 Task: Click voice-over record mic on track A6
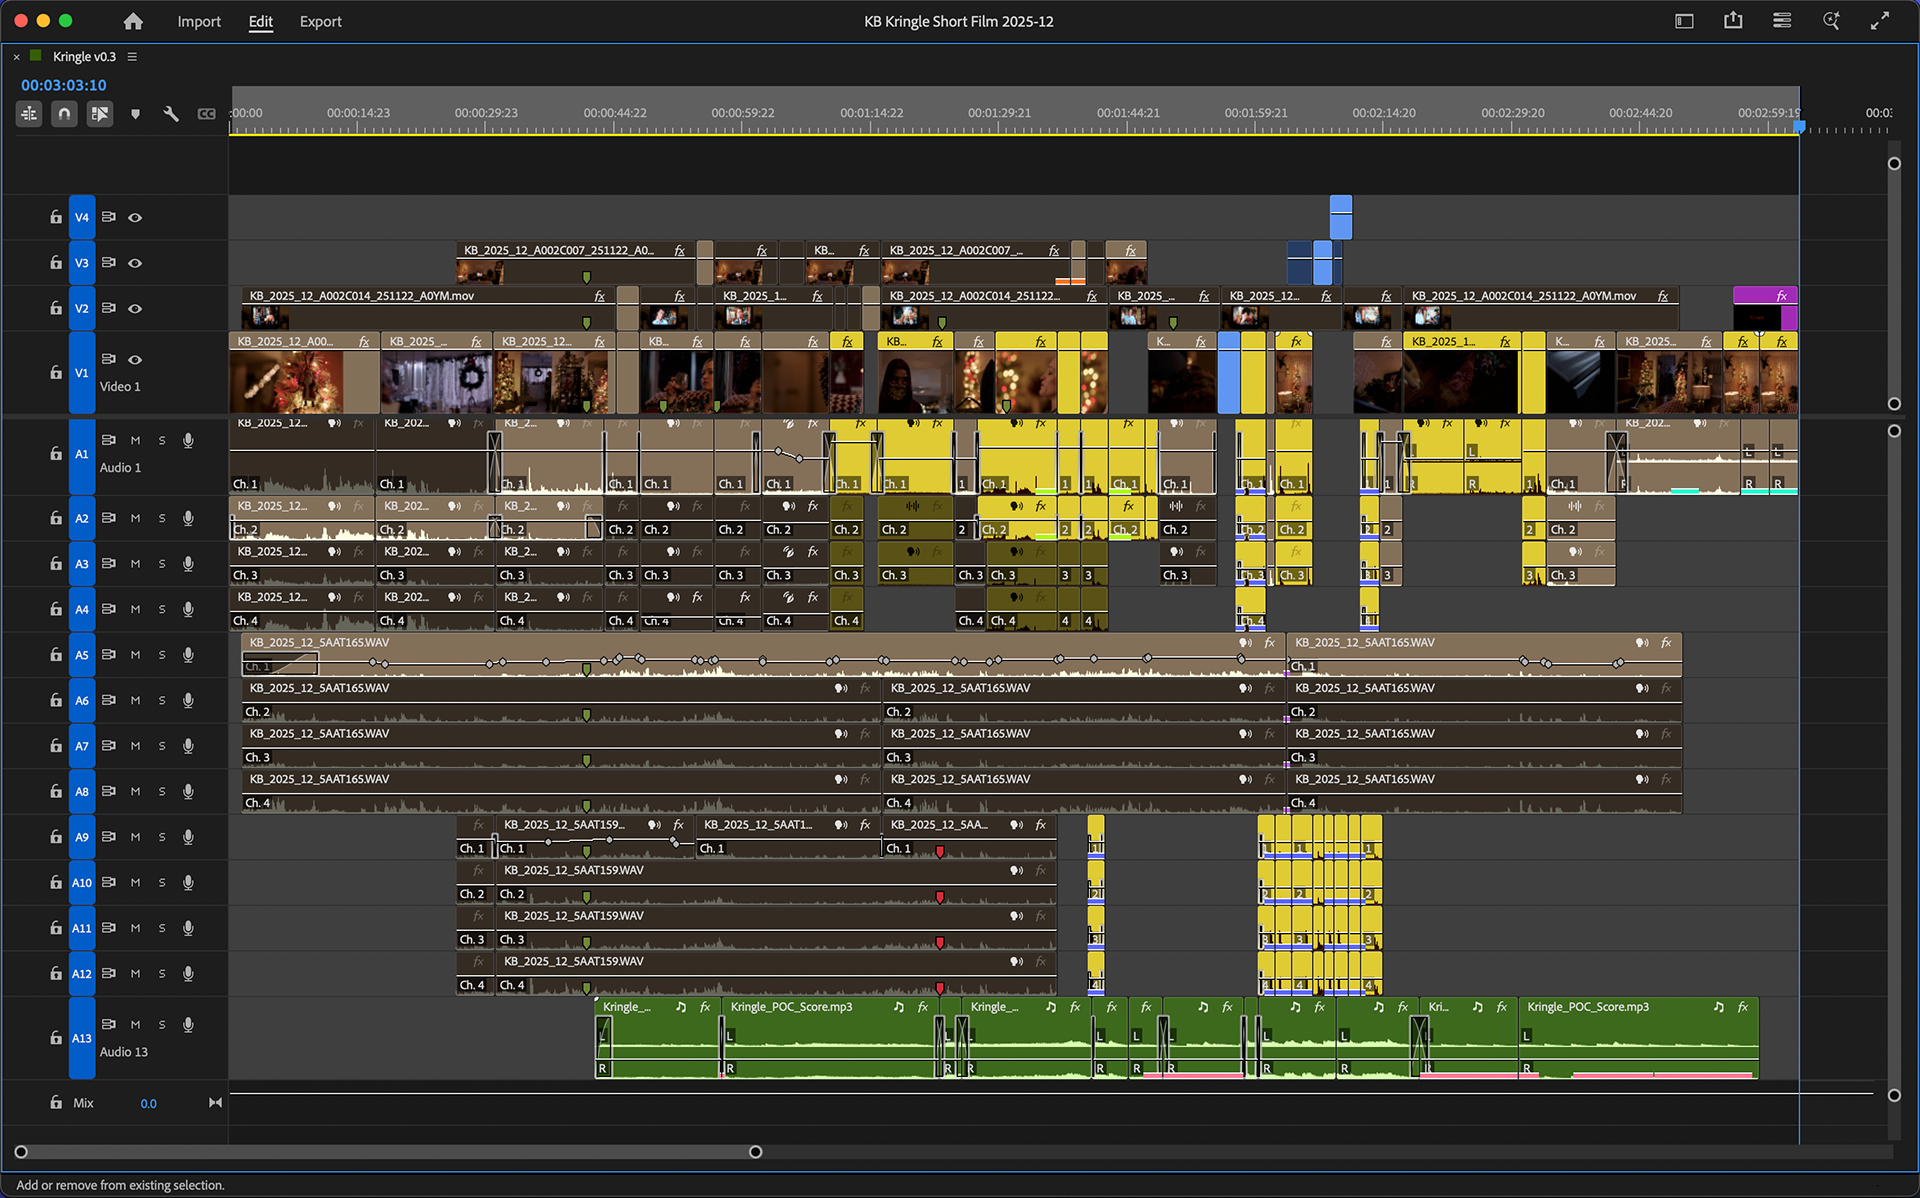[x=188, y=700]
